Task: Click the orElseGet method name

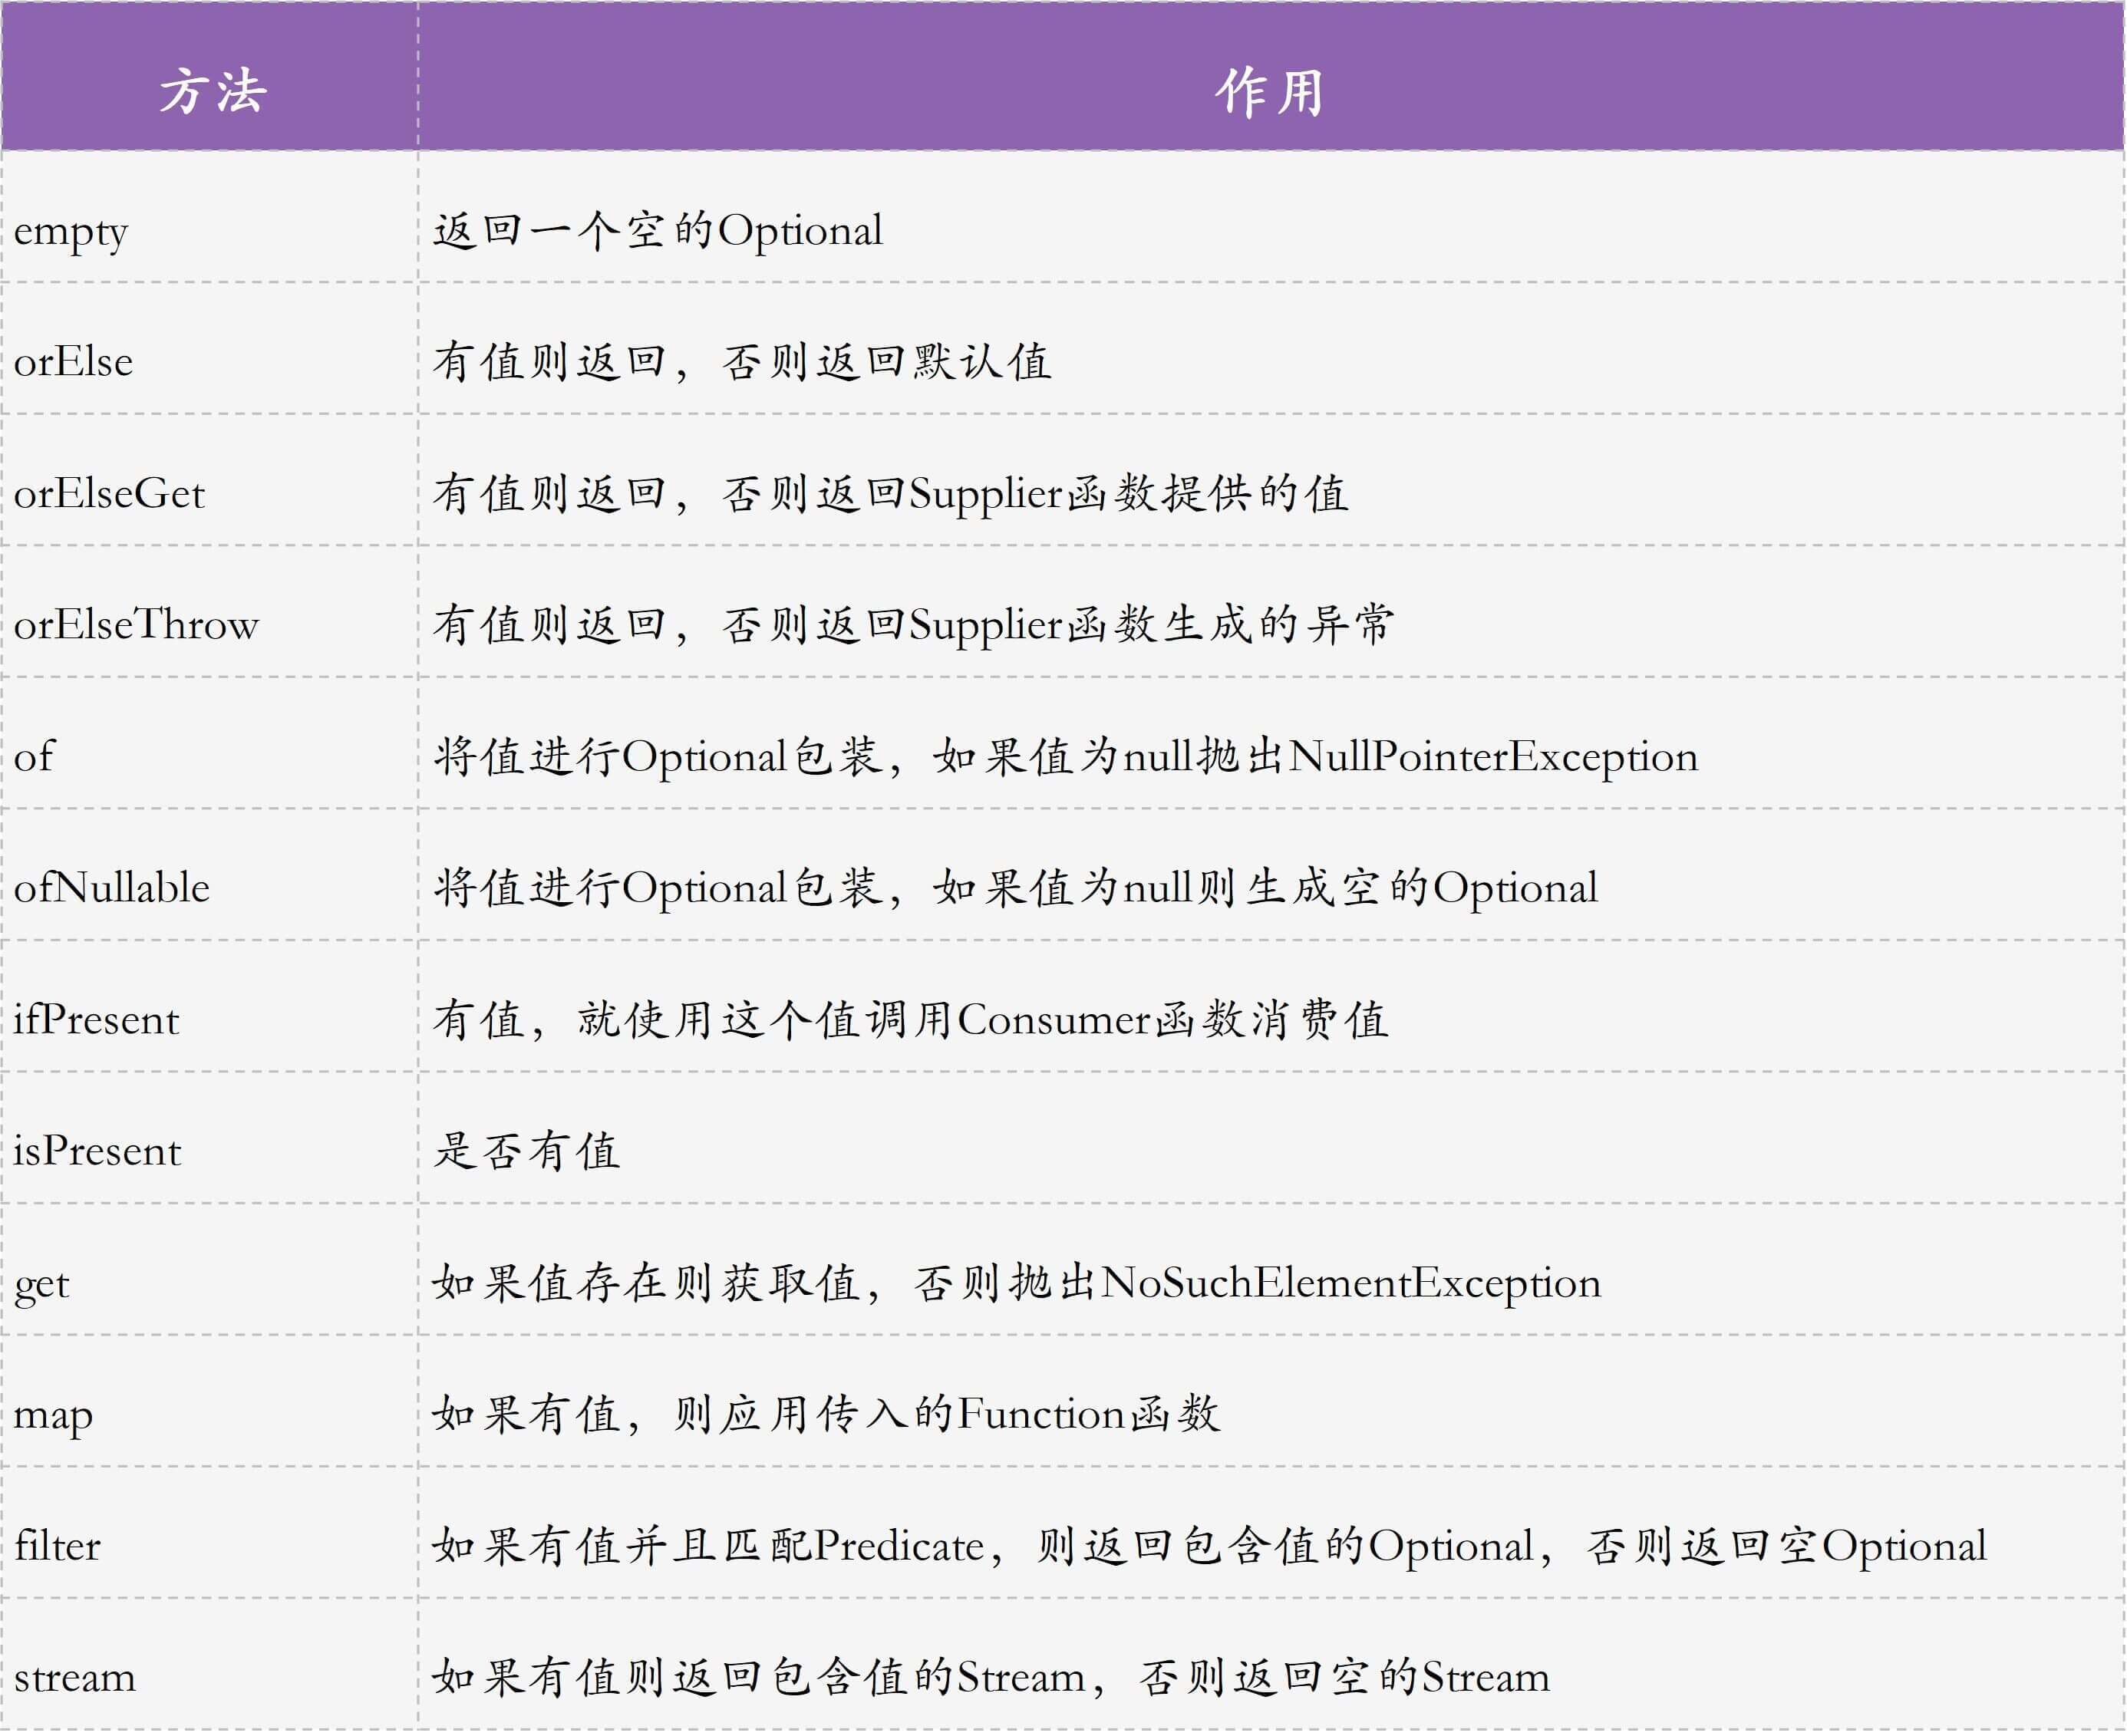Action: (x=109, y=494)
